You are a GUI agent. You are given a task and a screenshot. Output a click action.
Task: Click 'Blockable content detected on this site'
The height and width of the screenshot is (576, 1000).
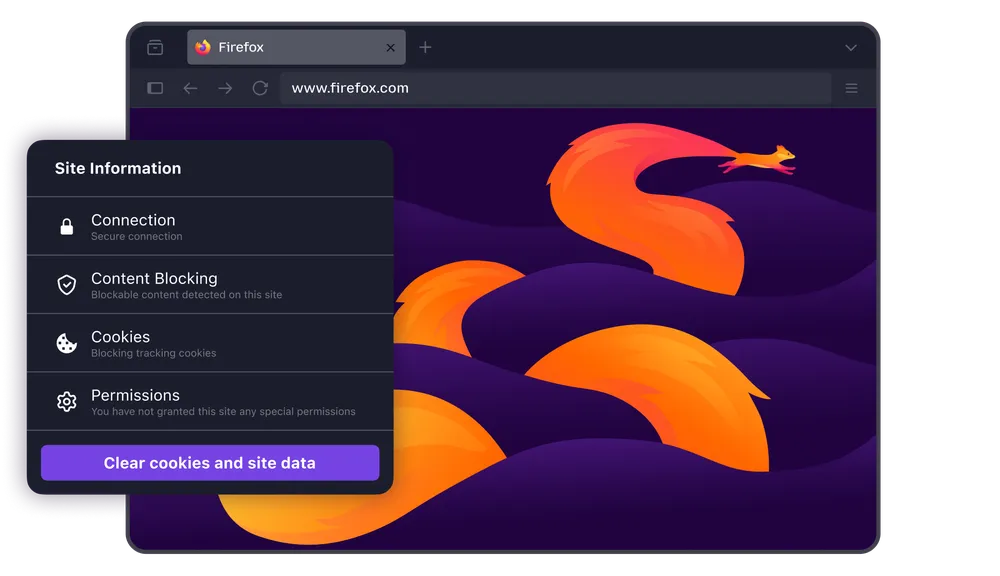pyautogui.click(x=186, y=295)
